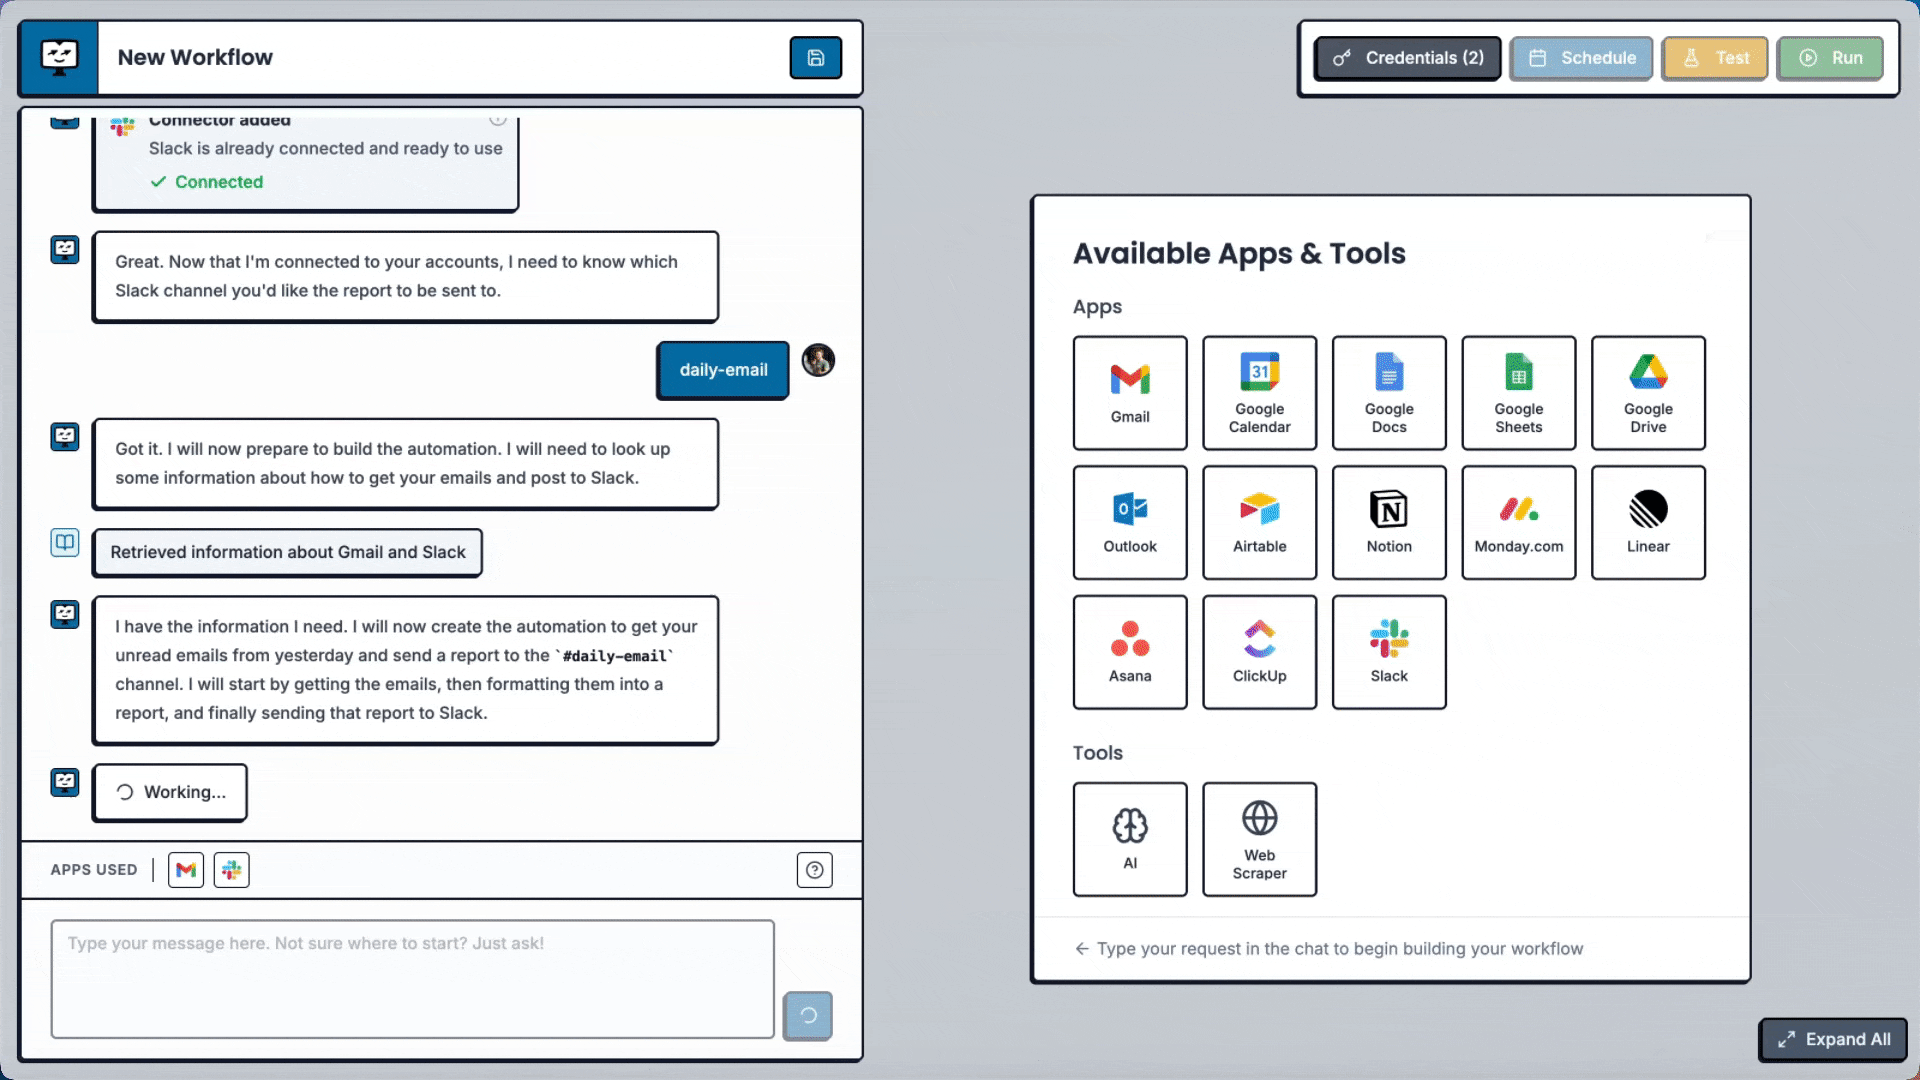This screenshot has width=1920, height=1080.
Task: Click the user avatar thumbnail
Action: [x=818, y=360]
